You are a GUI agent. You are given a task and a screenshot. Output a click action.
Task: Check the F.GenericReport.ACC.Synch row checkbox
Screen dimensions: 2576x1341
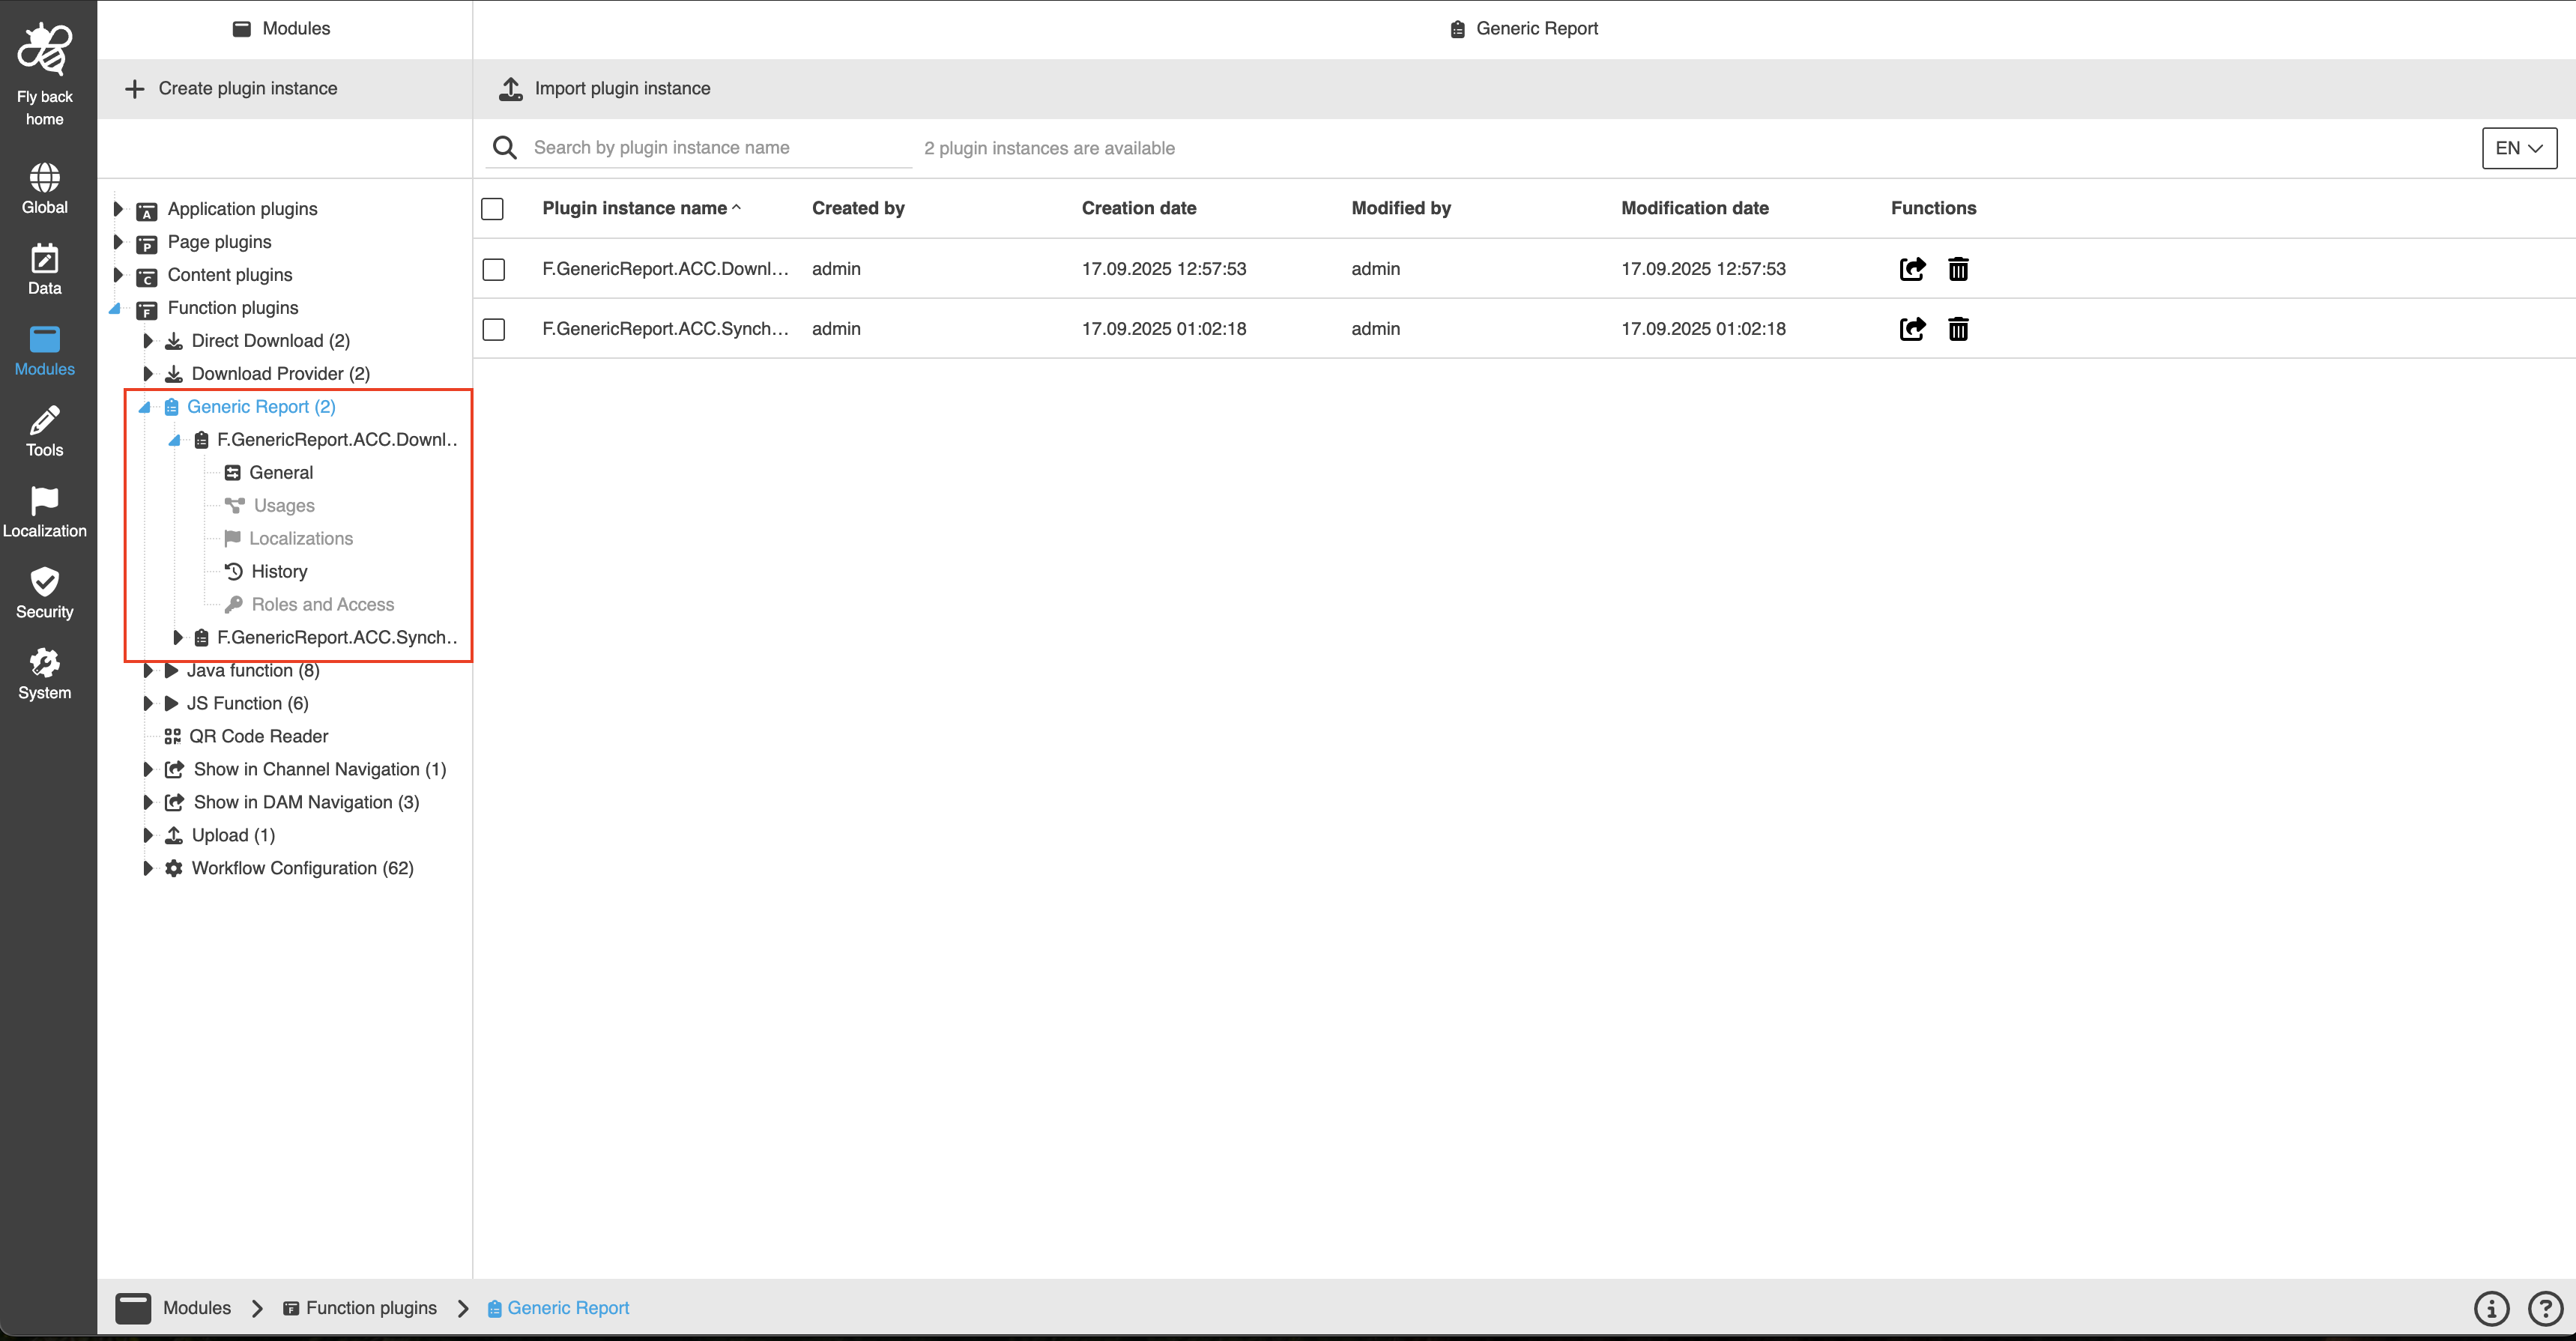point(493,329)
